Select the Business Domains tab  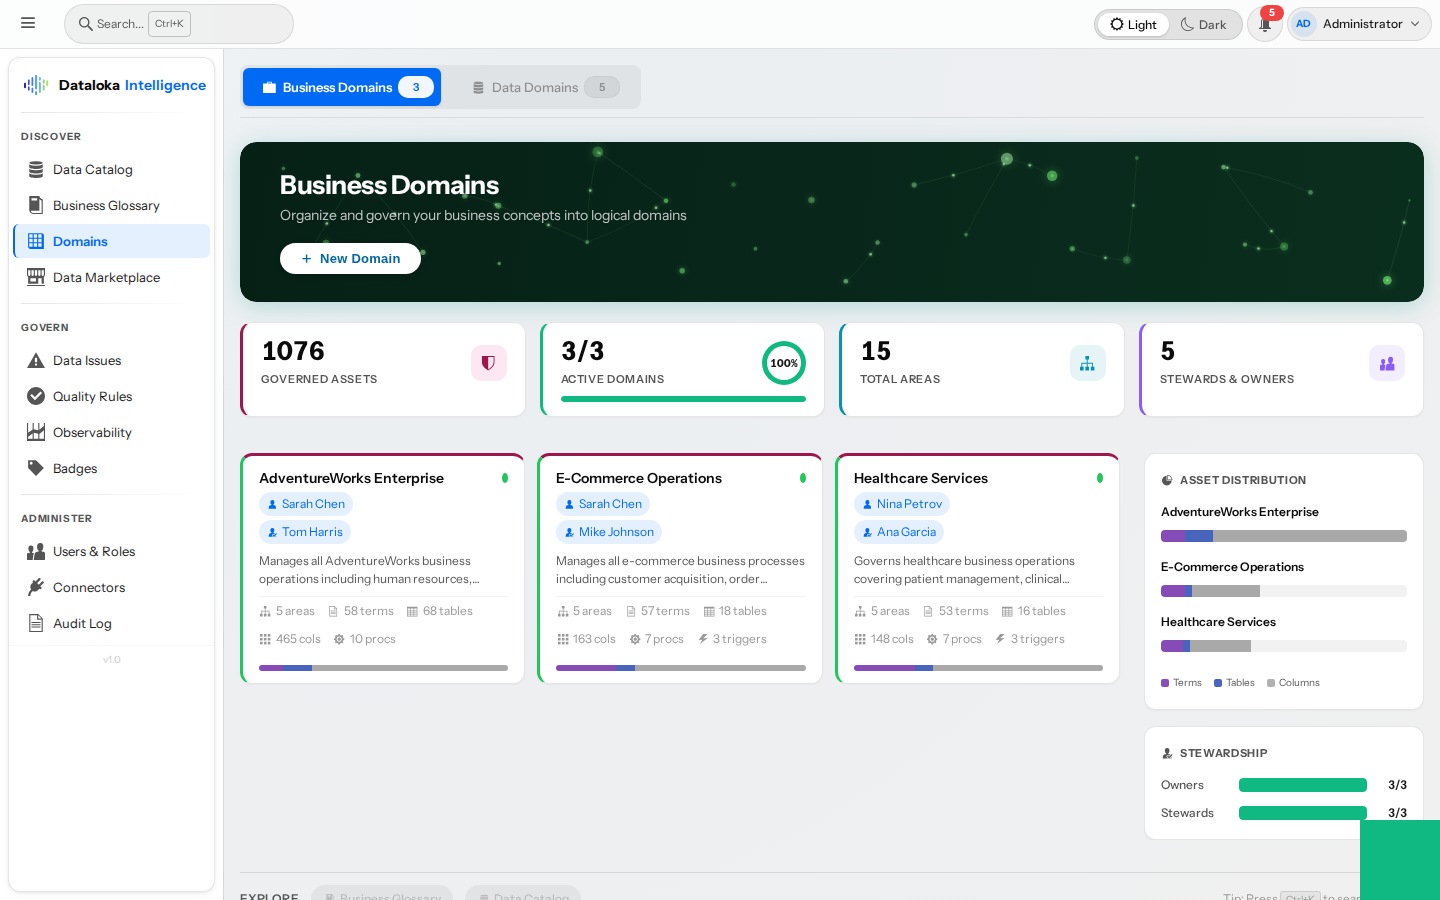coord(341,87)
